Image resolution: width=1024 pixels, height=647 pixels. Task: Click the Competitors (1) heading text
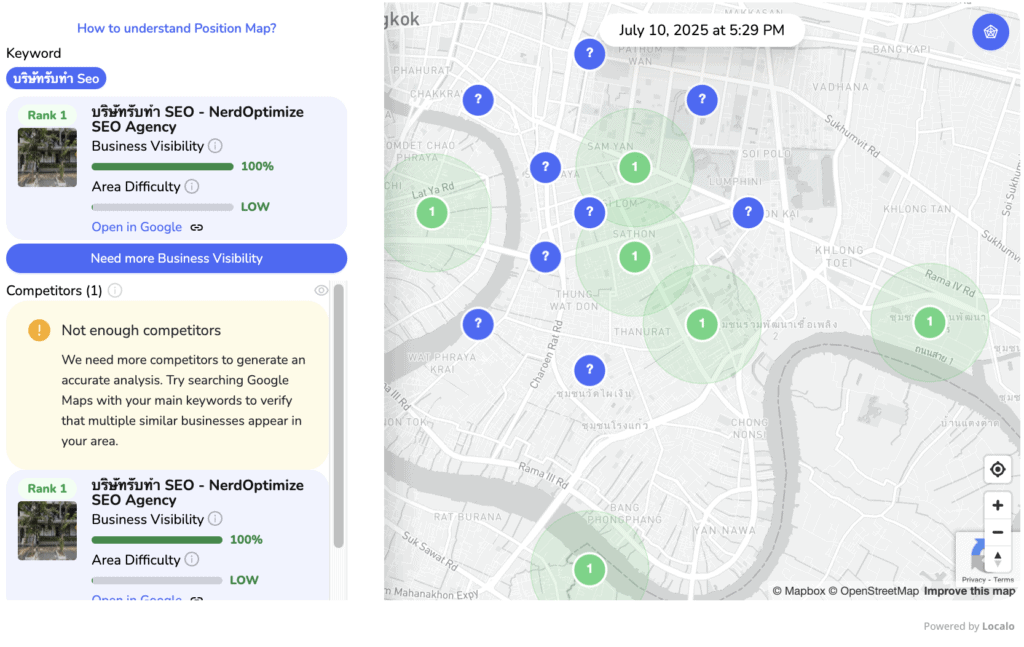coord(54,291)
